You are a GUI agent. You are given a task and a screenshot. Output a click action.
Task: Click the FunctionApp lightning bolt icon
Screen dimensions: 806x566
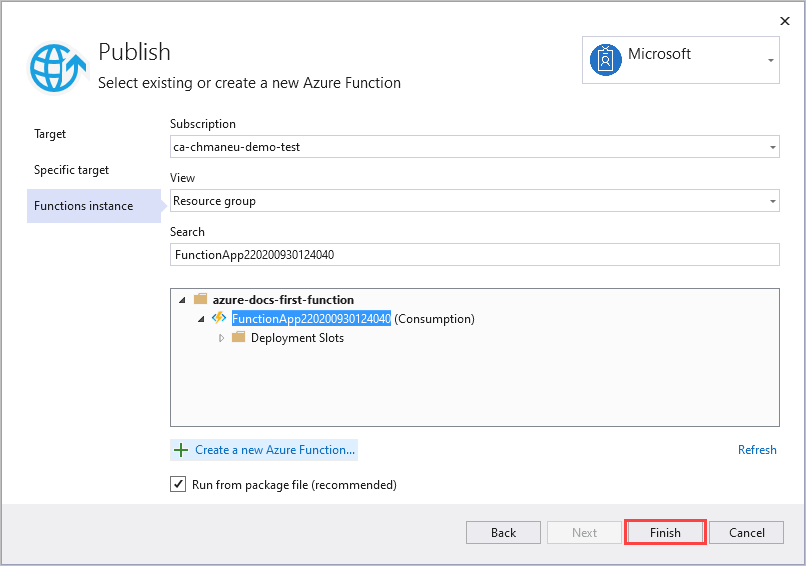click(219, 318)
